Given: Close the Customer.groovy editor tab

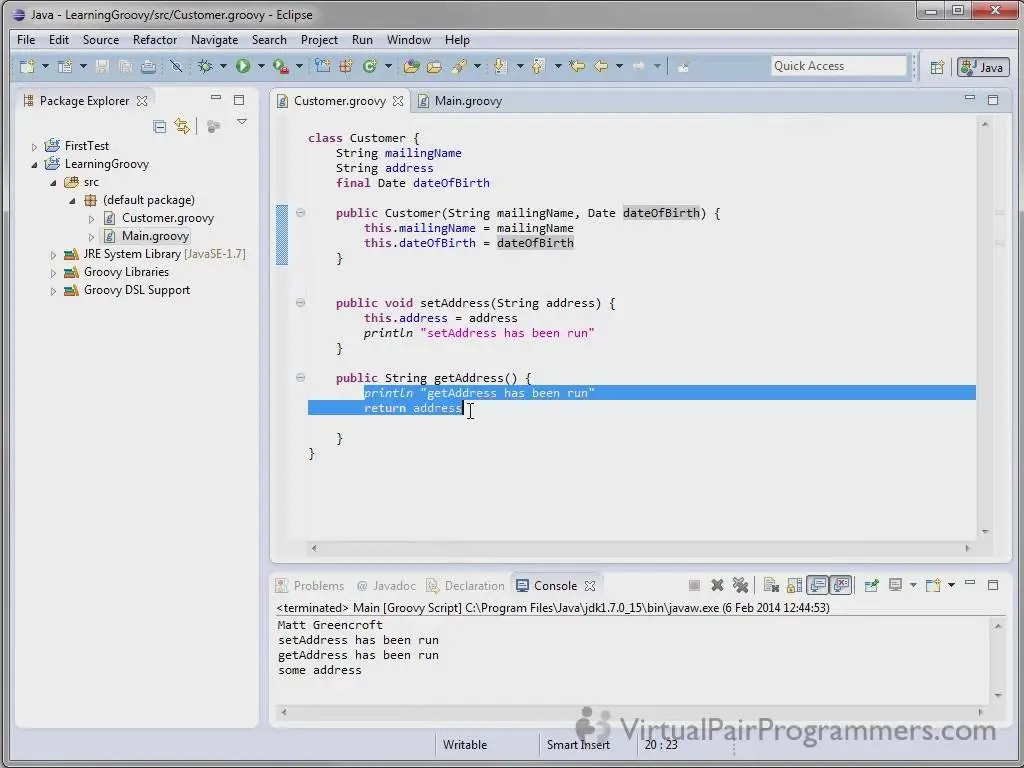Looking at the screenshot, I should coord(398,101).
